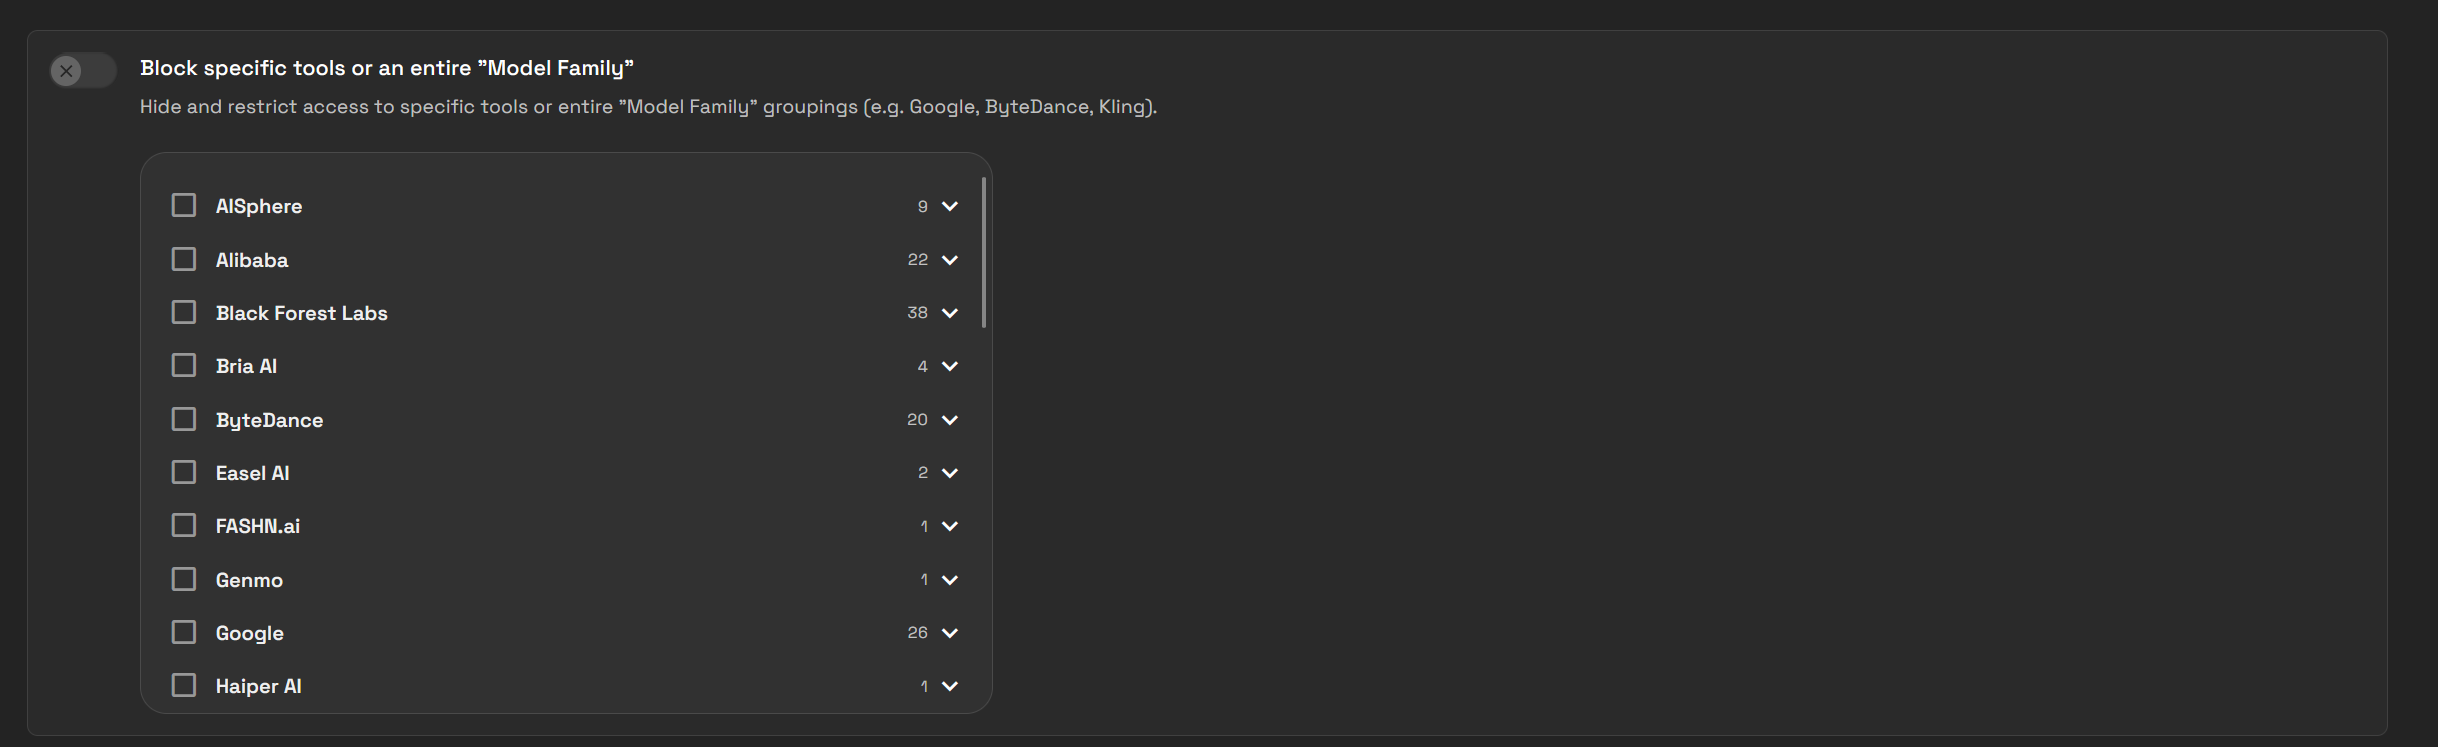2438x747 pixels.
Task: Click the scrollbar in the model family list
Action: point(983,250)
